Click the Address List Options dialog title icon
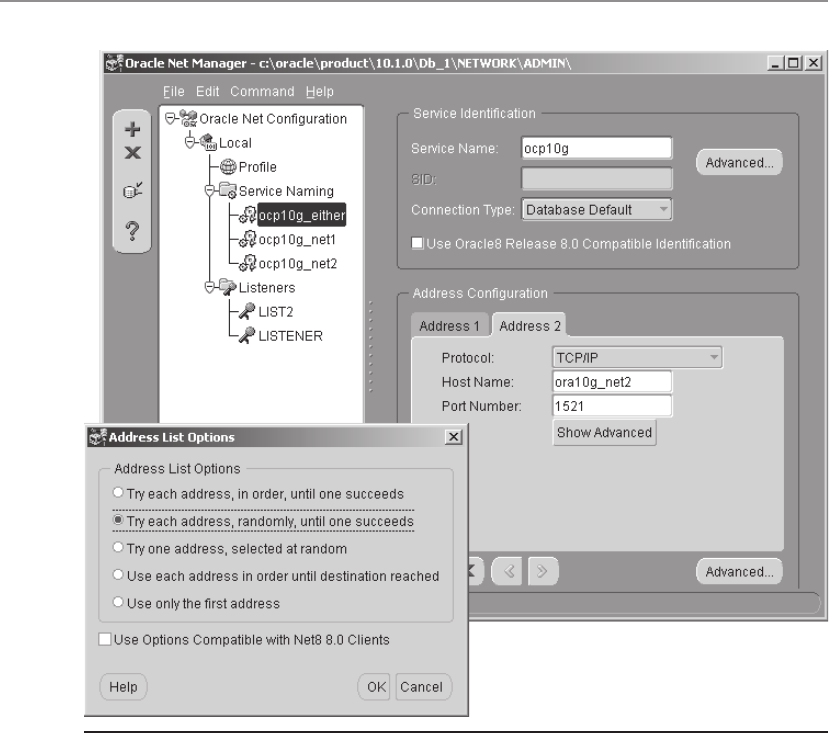 coord(98,437)
